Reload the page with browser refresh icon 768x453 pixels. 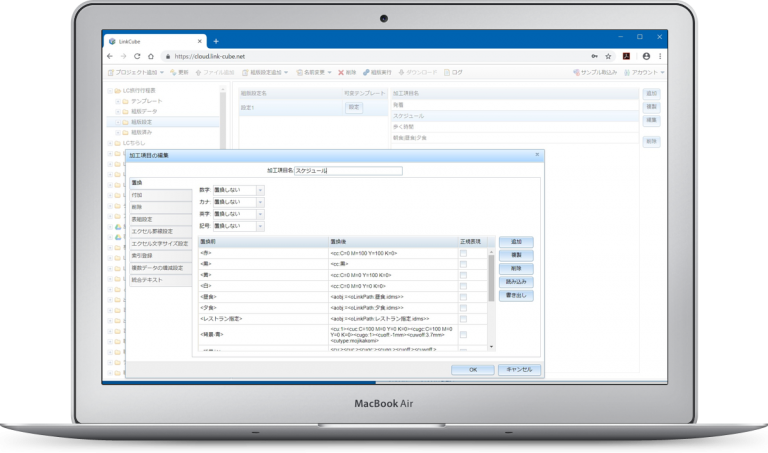click(139, 57)
